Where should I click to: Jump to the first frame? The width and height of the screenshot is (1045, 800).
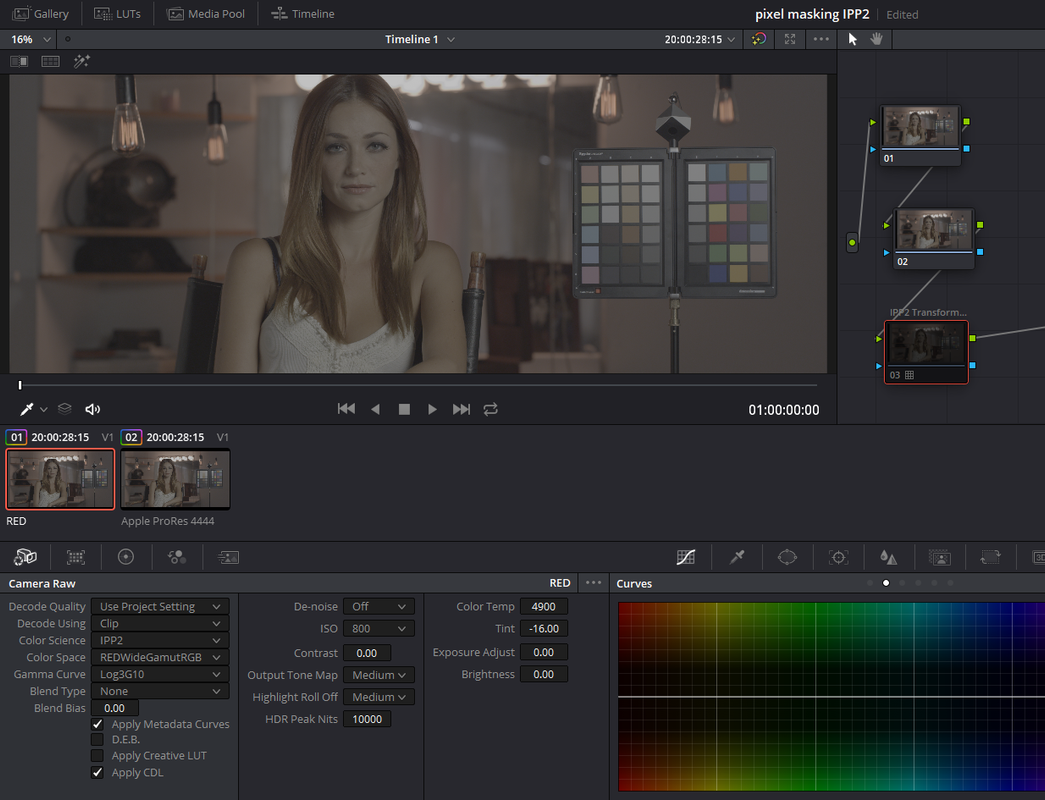tap(346, 409)
